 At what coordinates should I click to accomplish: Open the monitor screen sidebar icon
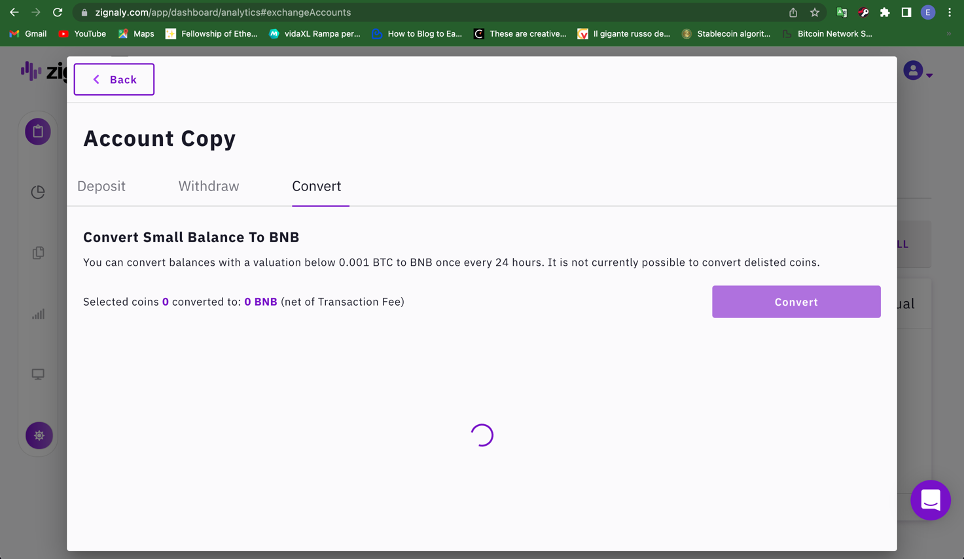pyautogui.click(x=38, y=374)
